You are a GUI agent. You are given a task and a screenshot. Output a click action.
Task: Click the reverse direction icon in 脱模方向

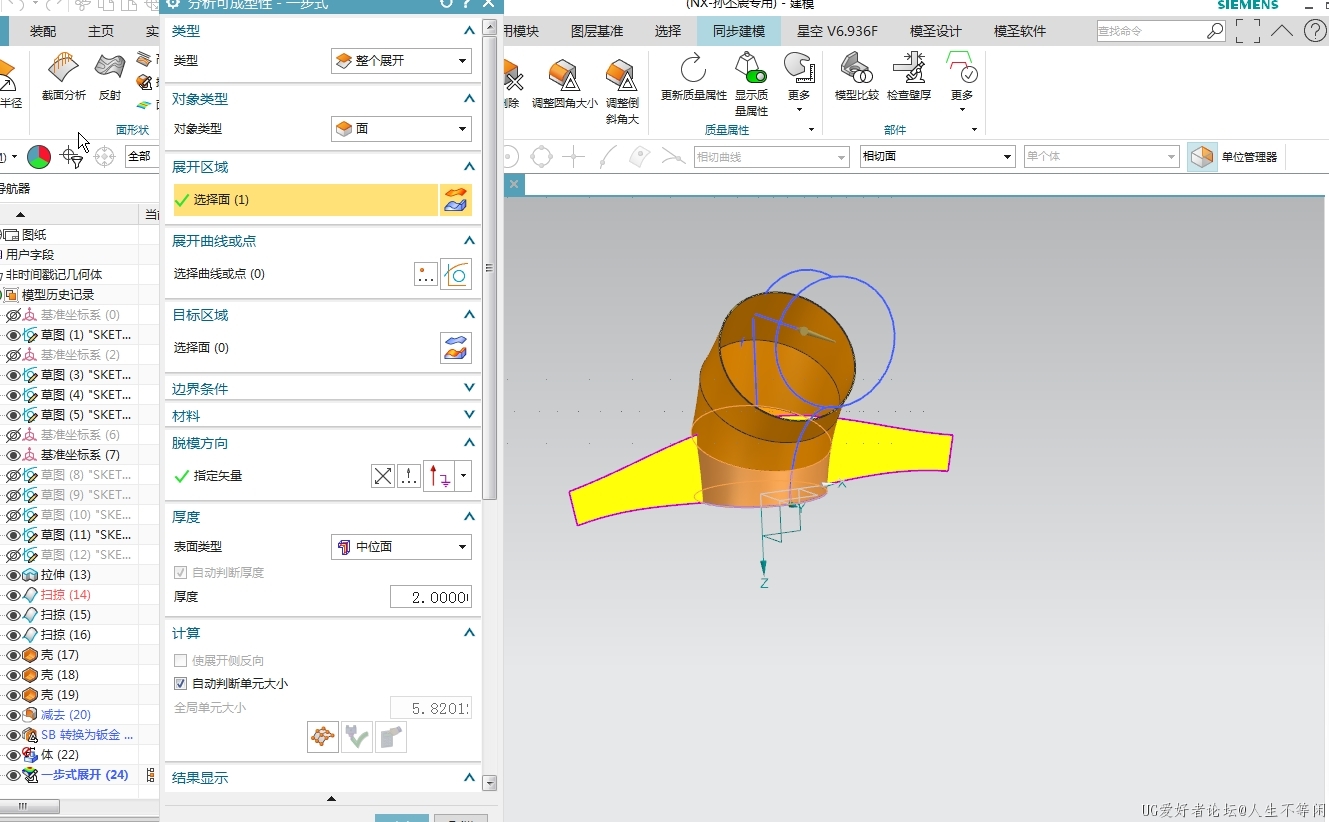click(x=383, y=476)
